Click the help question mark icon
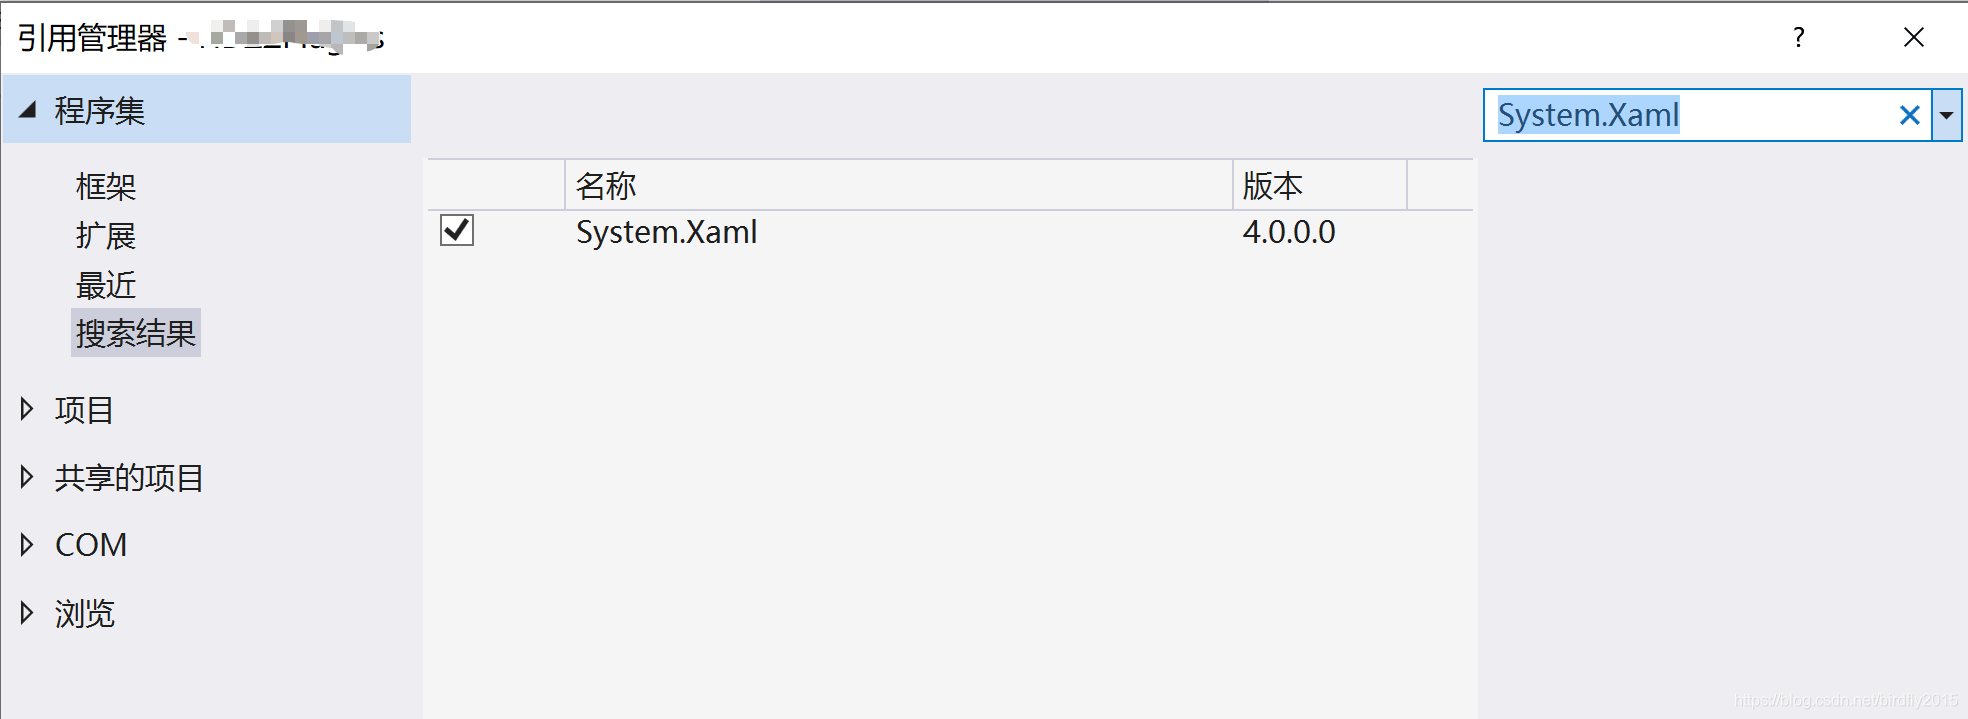 click(1797, 37)
